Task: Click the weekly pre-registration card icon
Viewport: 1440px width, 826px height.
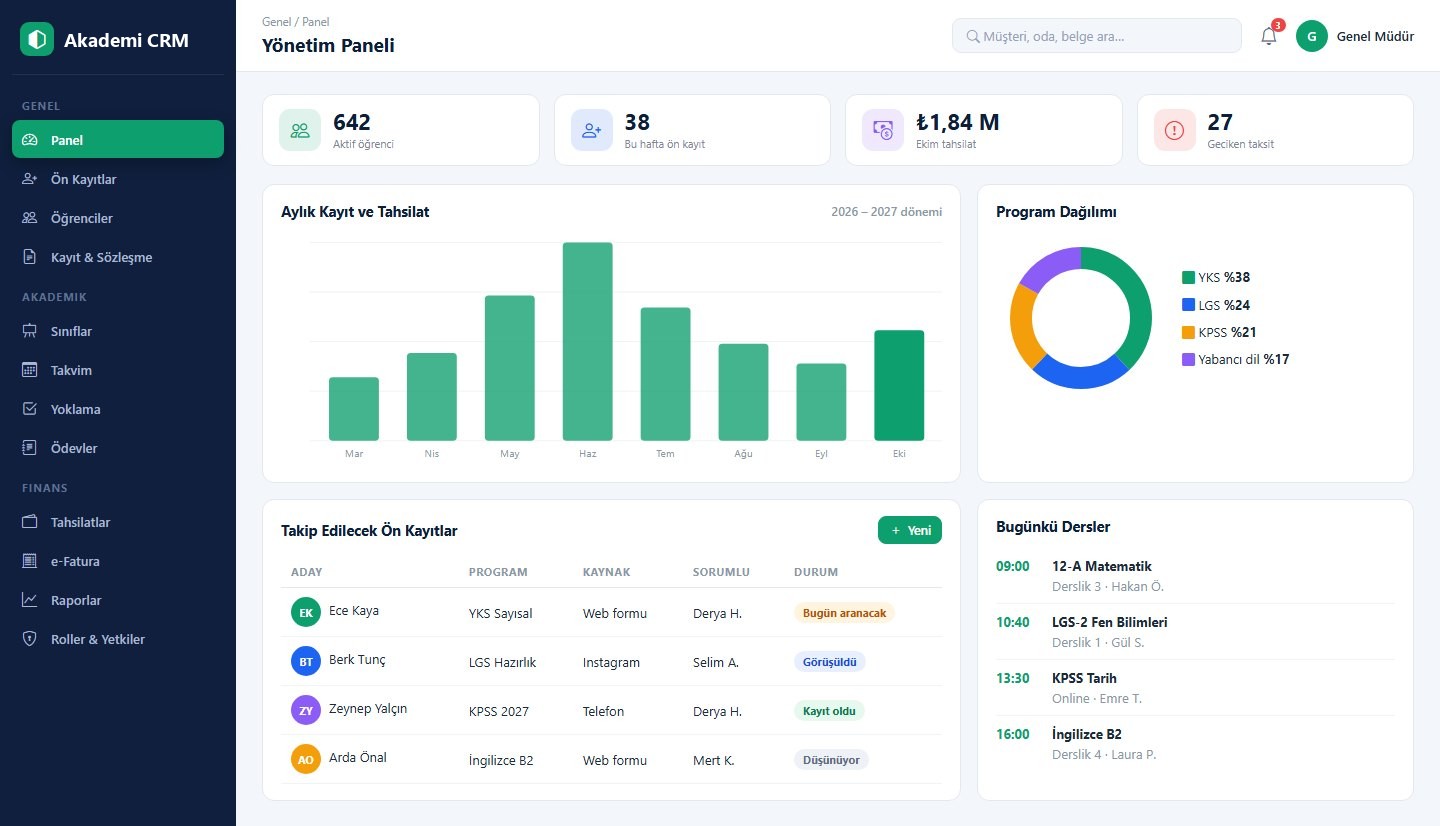Action: pyautogui.click(x=592, y=130)
